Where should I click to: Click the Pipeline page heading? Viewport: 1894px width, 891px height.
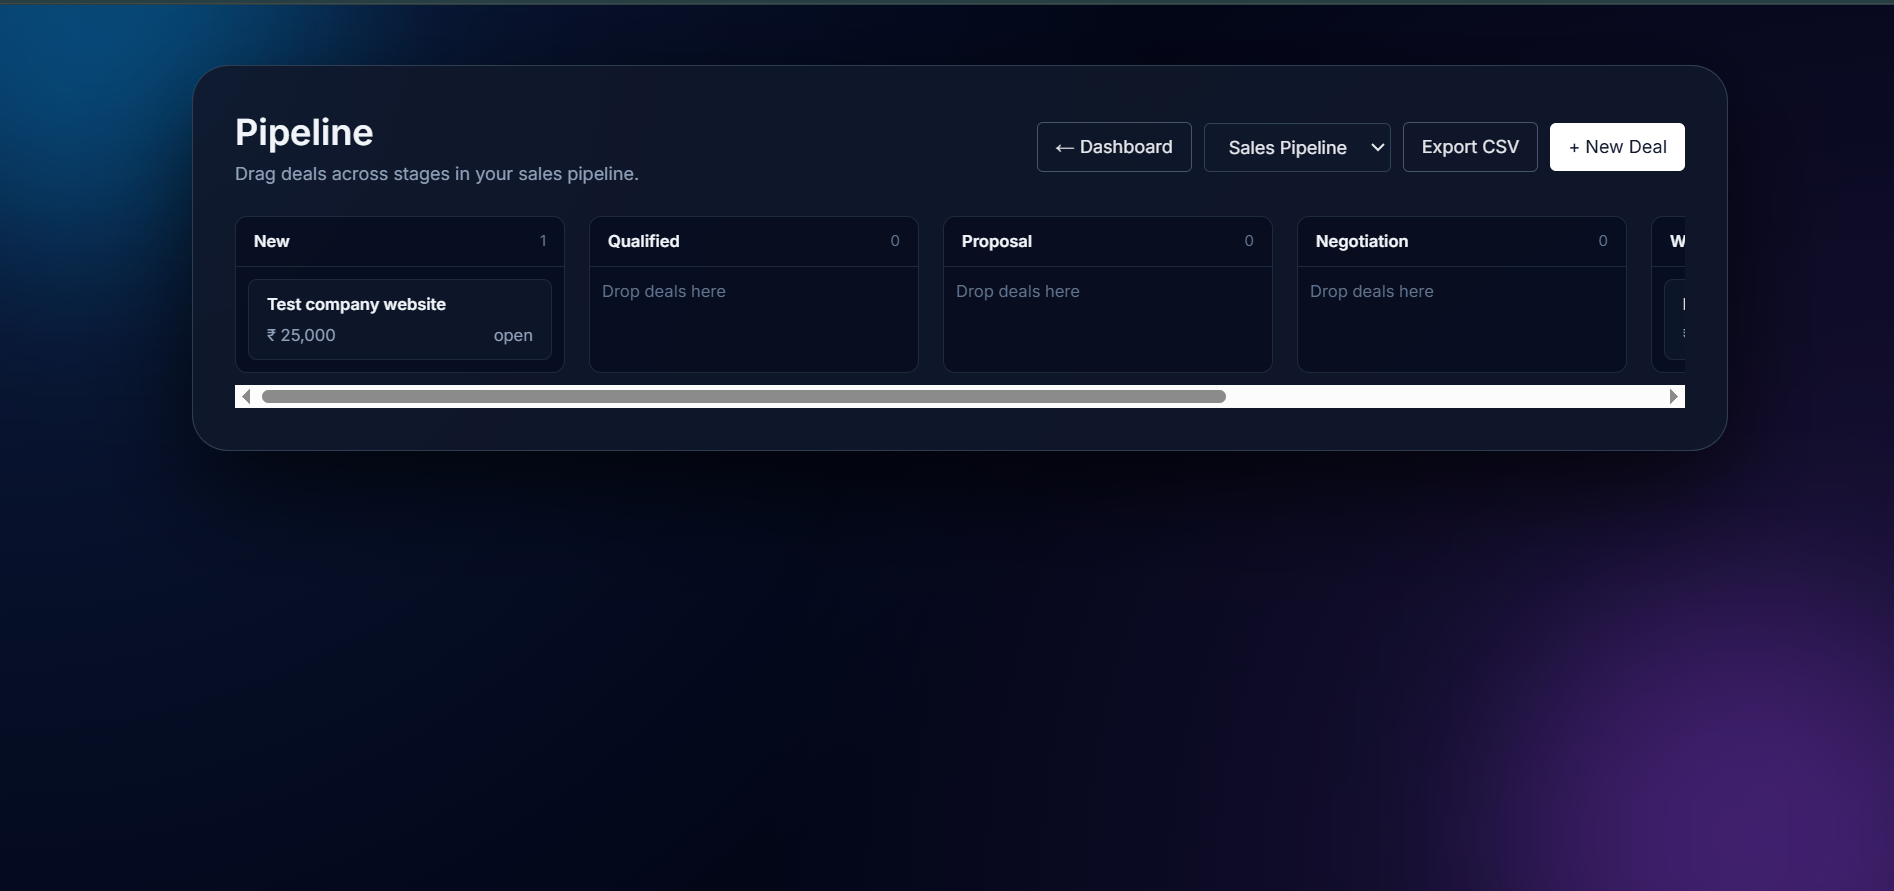point(304,133)
